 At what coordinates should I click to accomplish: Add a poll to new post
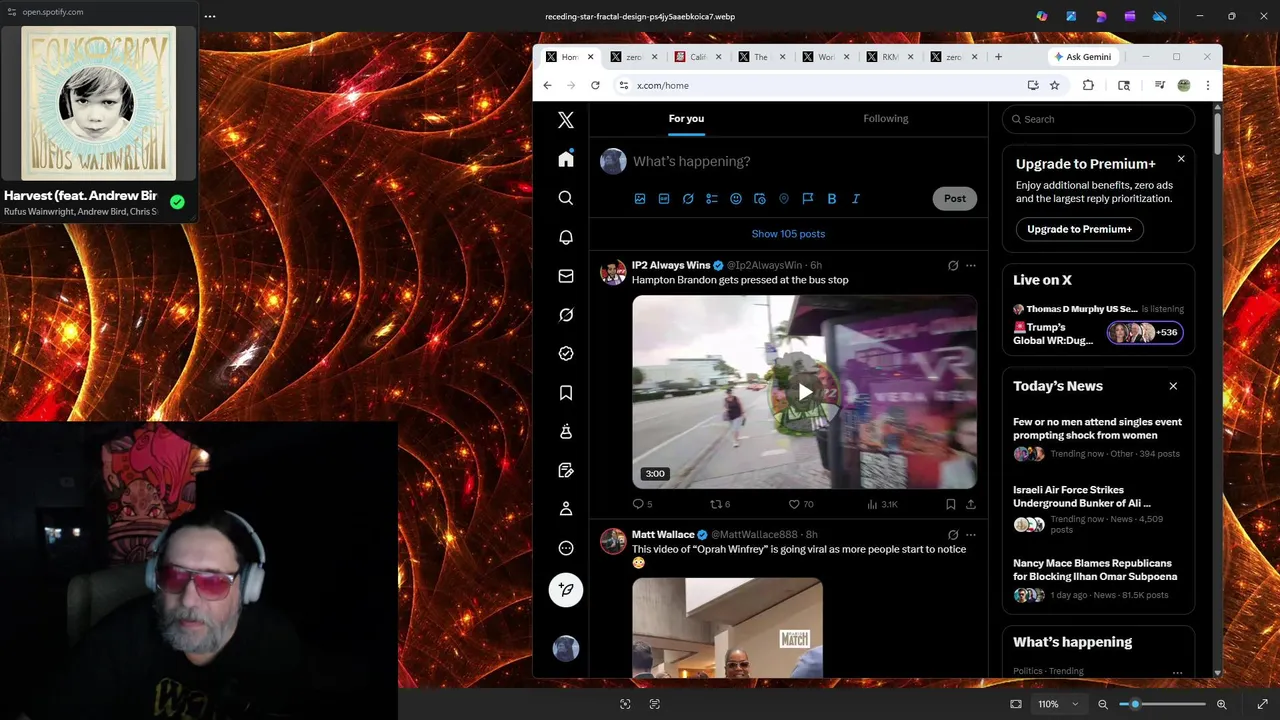[x=712, y=199]
